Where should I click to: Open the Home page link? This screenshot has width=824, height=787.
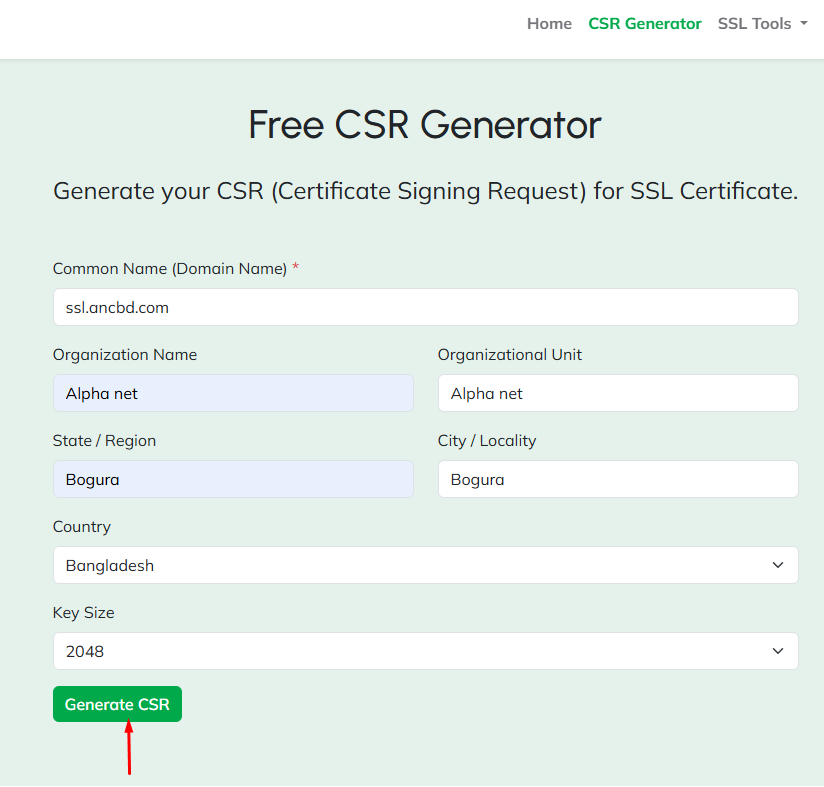[x=549, y=24]
